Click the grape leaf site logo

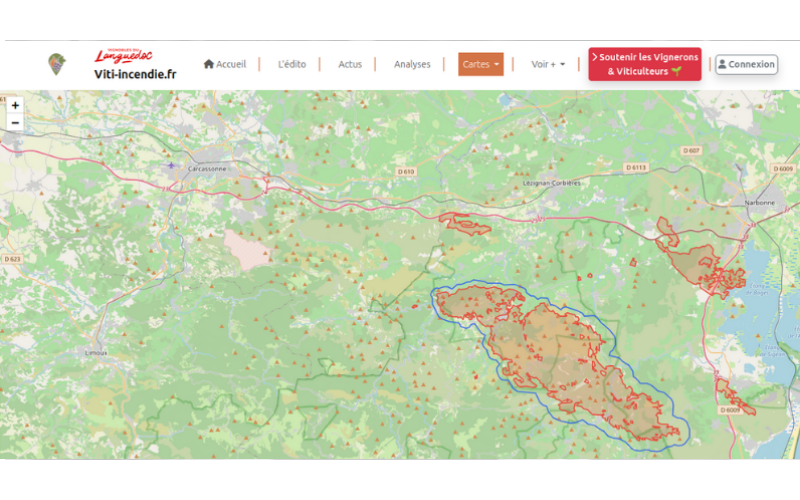(x=57, y=64)
